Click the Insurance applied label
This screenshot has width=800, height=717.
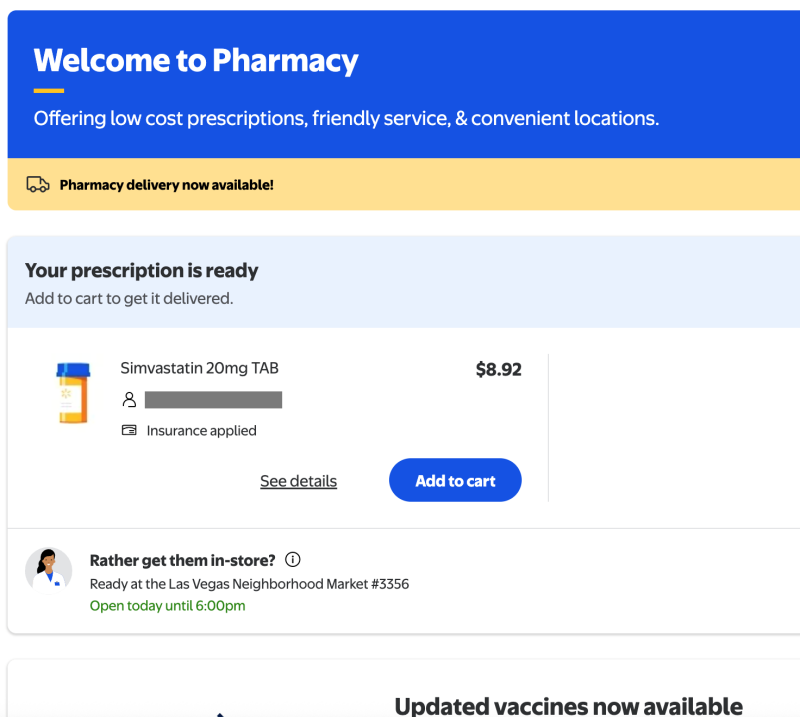point(201,431)
